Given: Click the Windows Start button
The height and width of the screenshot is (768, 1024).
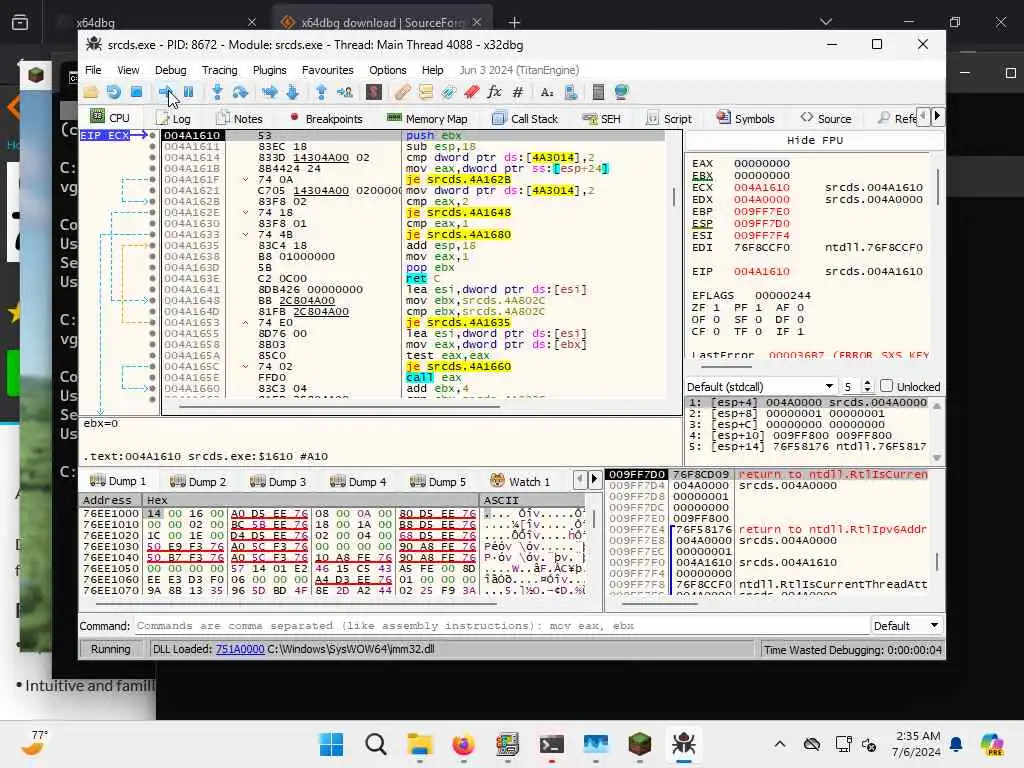Looking at the screenshot, I should tap(331, 744).
